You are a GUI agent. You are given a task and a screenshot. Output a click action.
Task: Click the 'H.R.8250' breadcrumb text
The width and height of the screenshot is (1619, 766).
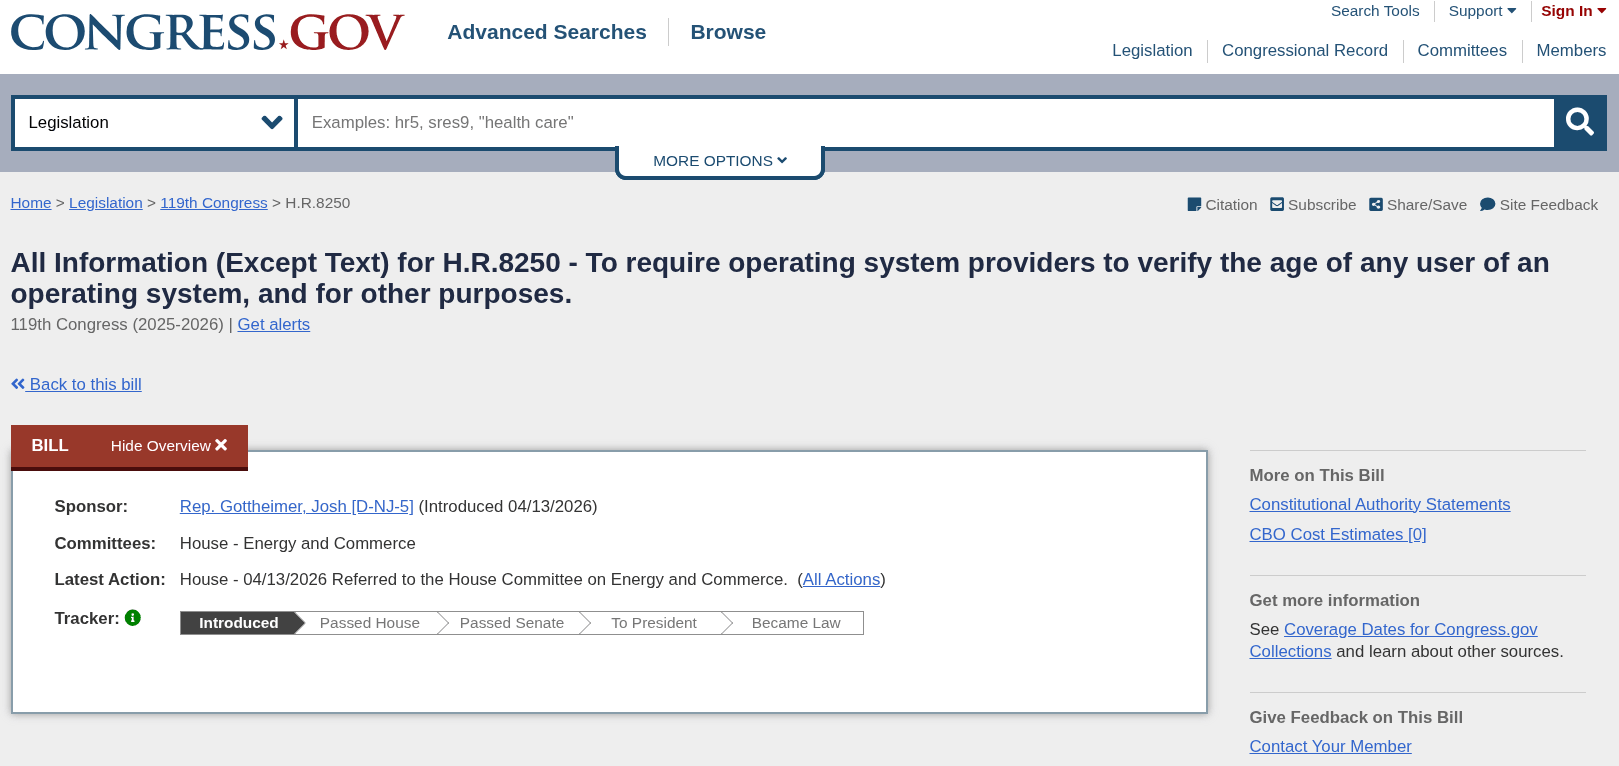tap(318, 203)
